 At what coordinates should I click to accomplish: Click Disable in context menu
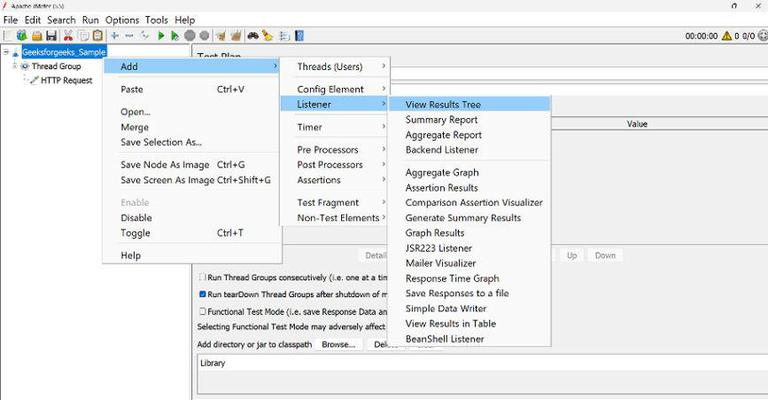192,217
